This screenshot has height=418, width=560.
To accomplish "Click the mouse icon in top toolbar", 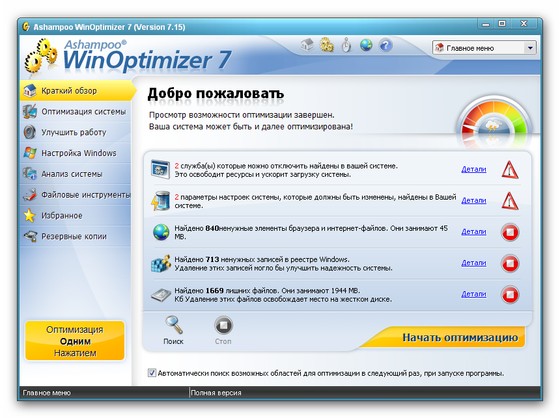I will coord(346,45).
